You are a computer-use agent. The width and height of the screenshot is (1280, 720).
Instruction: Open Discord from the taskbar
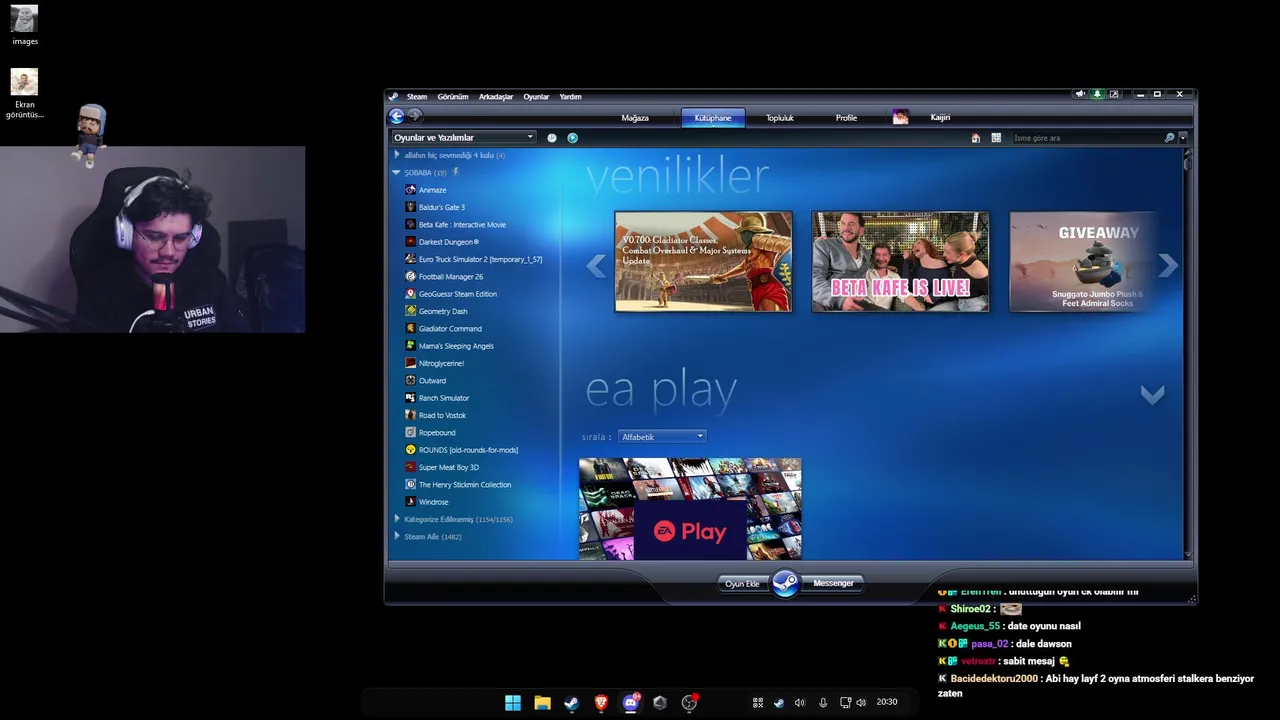click(630, 703)
